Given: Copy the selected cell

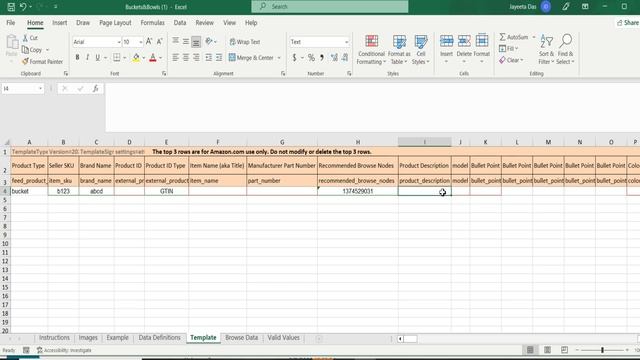Looking at the screenshot, I should tap(32, 50).
